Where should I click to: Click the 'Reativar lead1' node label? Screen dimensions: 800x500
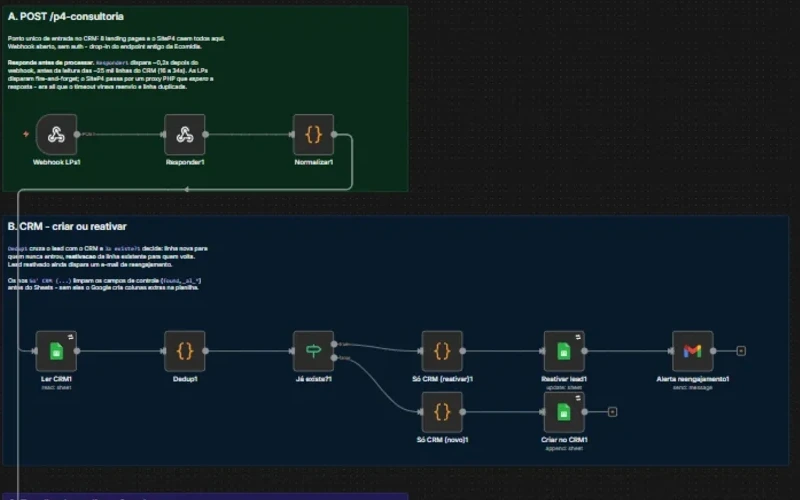pyautogui.click(x=564, y=379)
